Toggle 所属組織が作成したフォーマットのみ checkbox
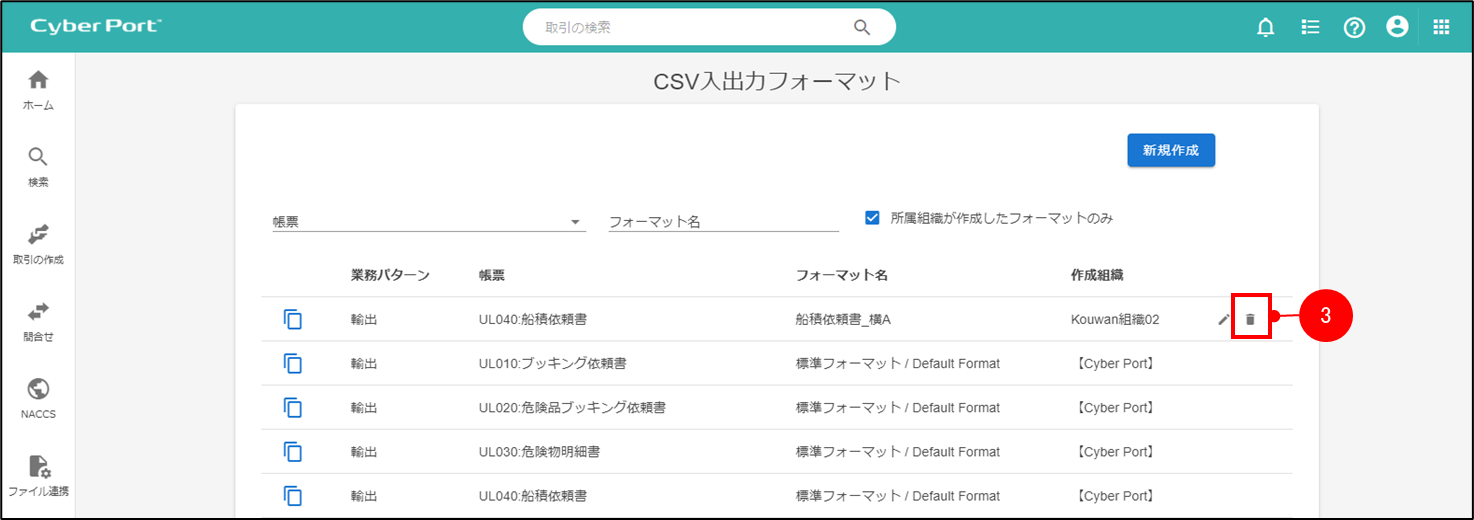The width and height of the screenshot is (1474, 520). point(872,217)
